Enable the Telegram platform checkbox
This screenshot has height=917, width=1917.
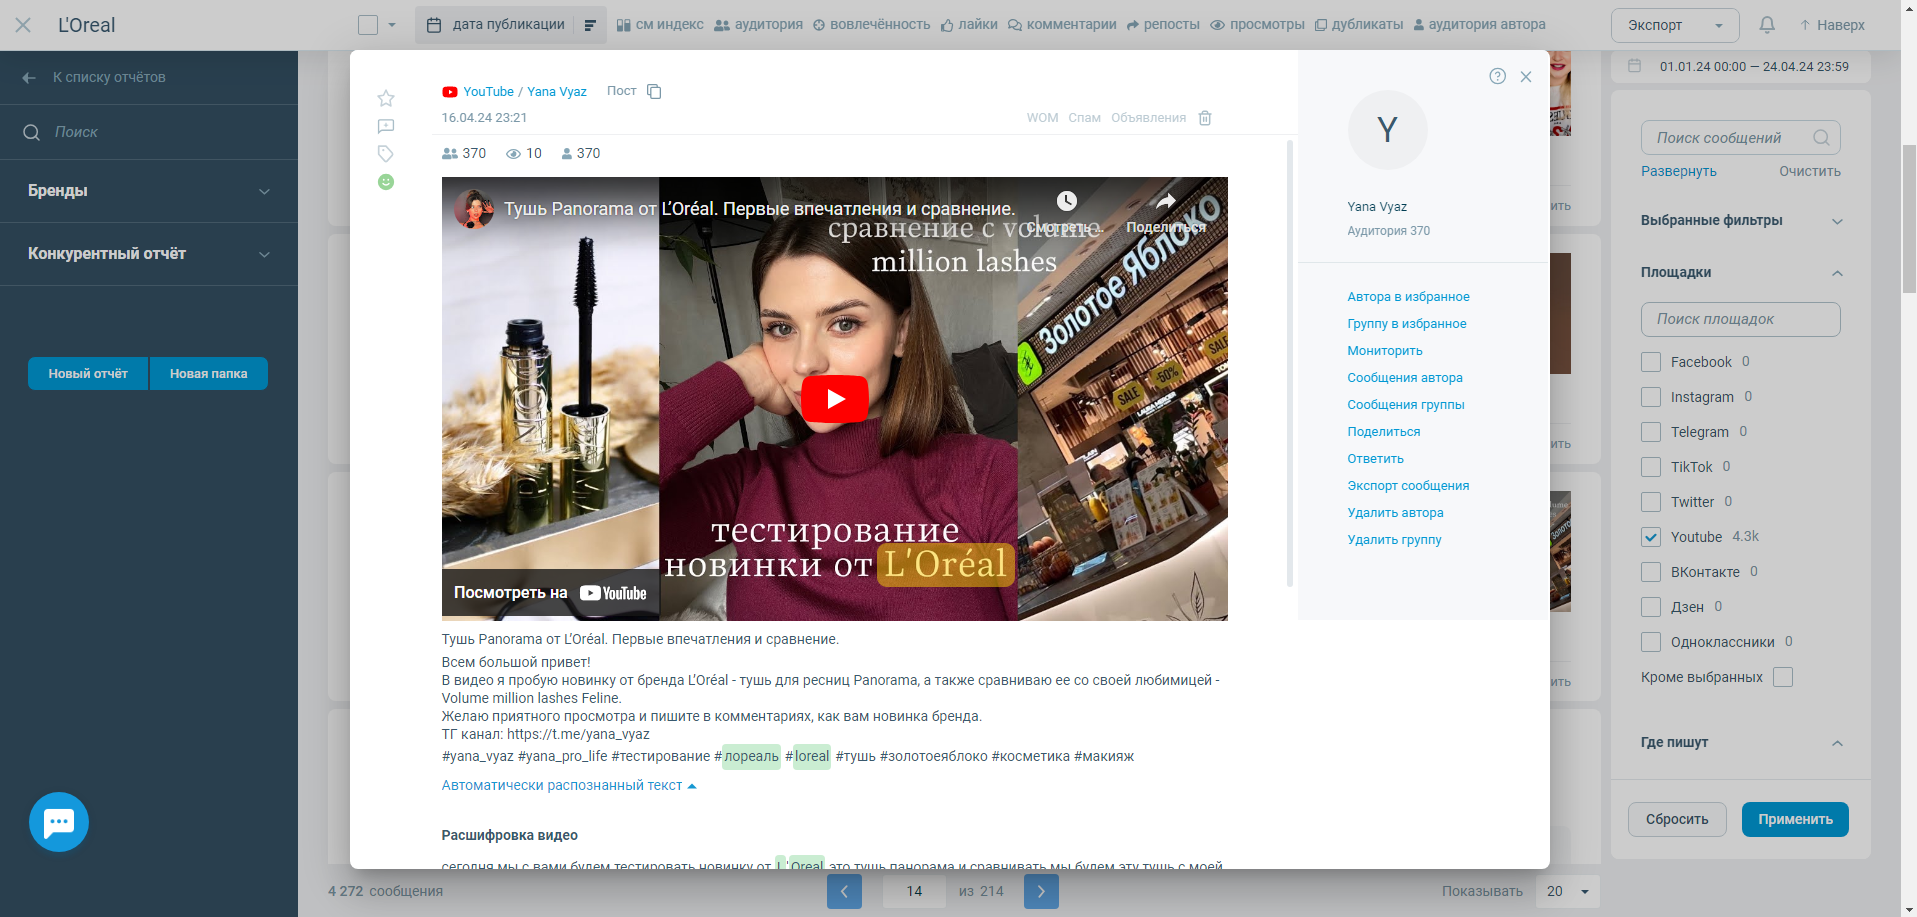[x=1651, y=432]
